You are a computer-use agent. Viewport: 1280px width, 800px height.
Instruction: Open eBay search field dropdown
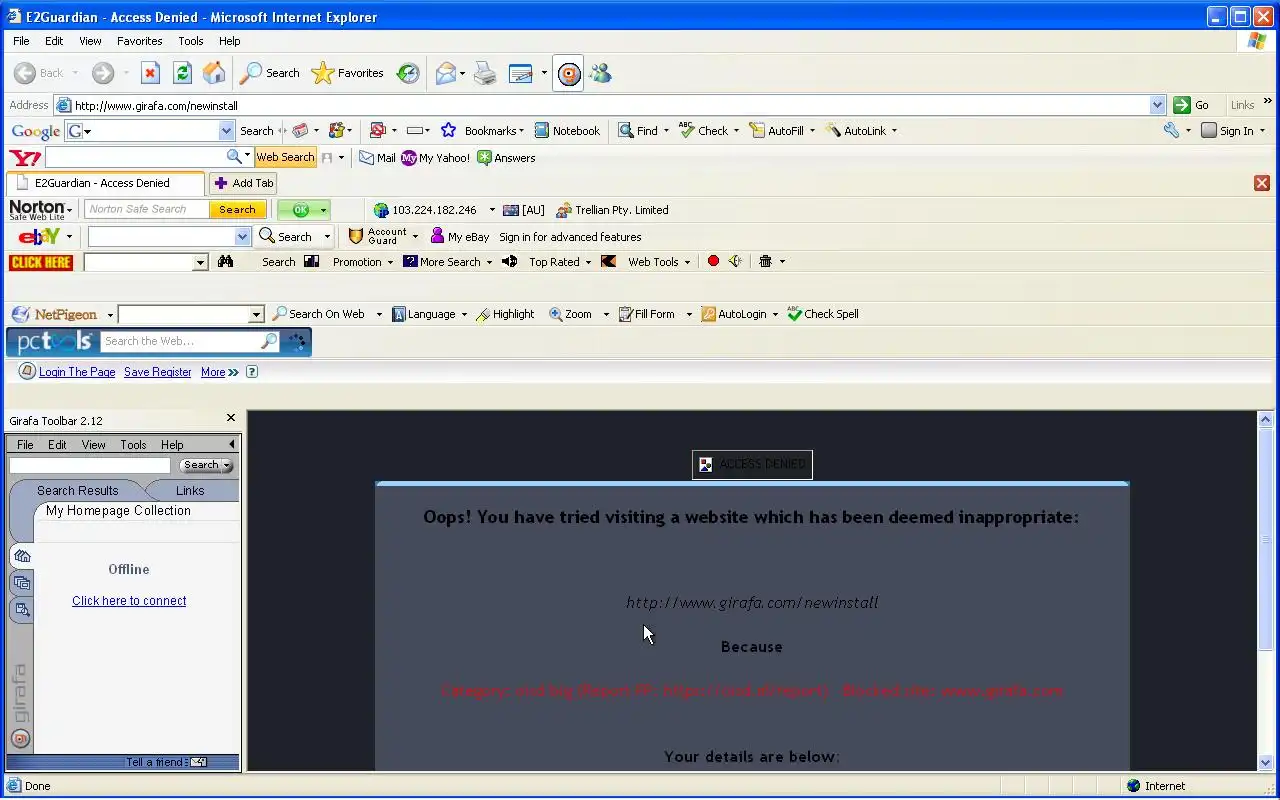click(x=242, y=237)
